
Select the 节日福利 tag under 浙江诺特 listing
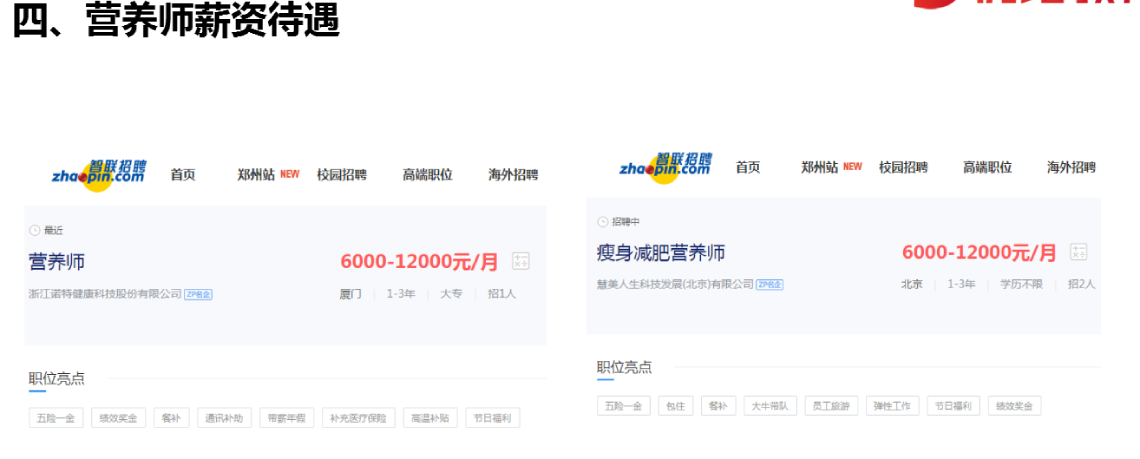tap(493, 418)
